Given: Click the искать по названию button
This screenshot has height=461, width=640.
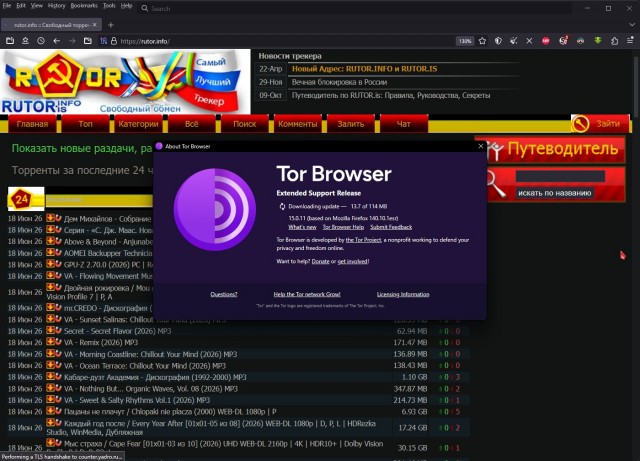Looking at the screenshot, I should 554,193.
